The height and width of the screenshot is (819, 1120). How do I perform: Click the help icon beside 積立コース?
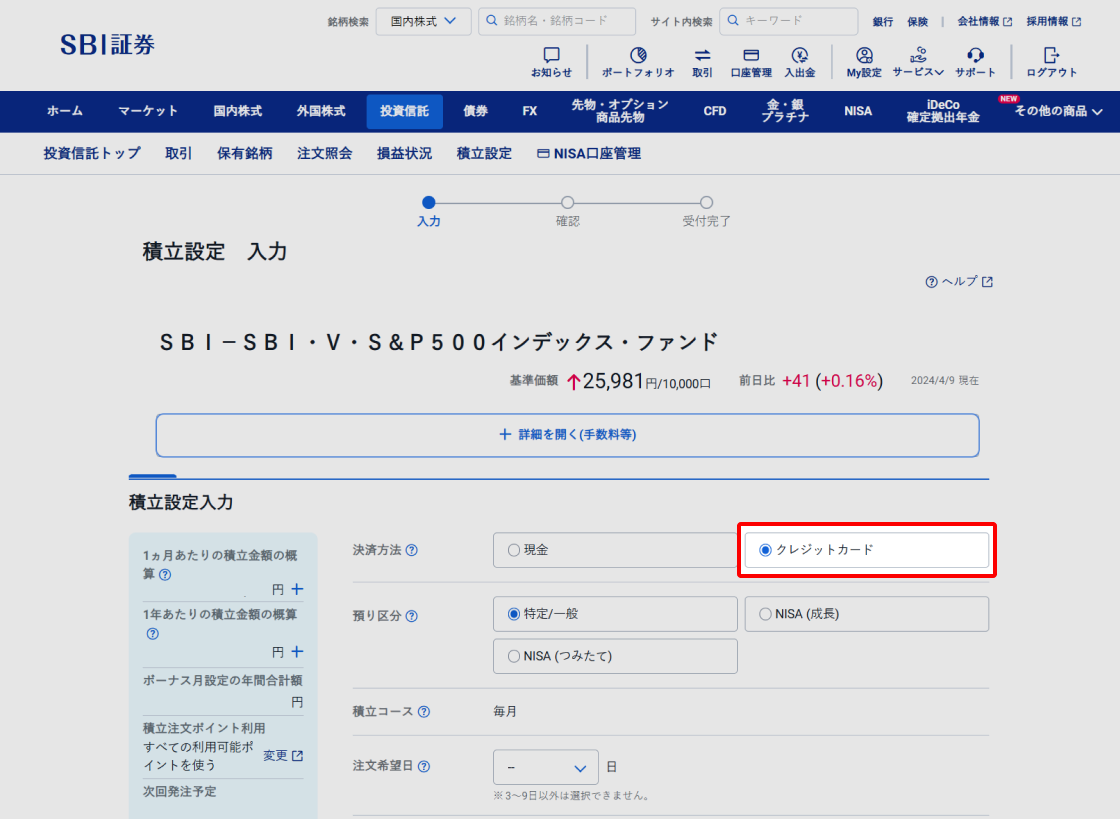click(x=424, y=712)
